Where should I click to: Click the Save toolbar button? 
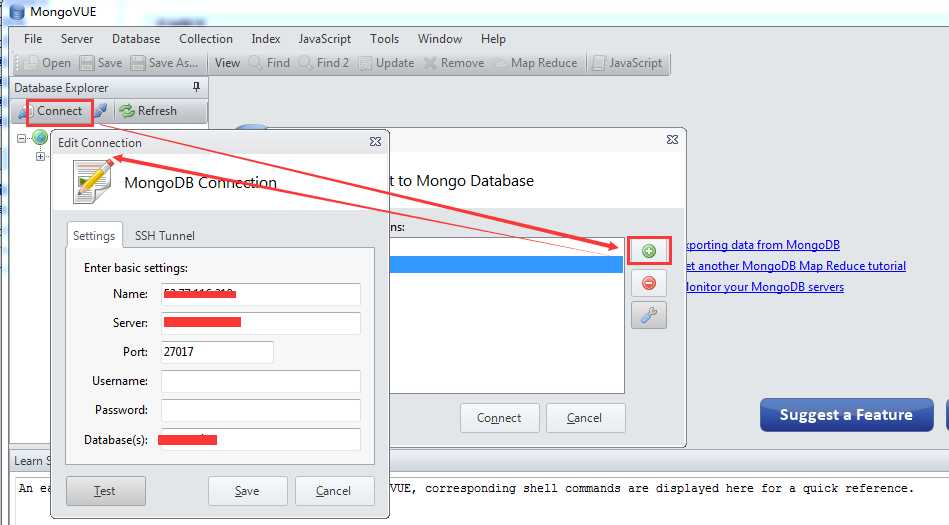click(101, 63)
